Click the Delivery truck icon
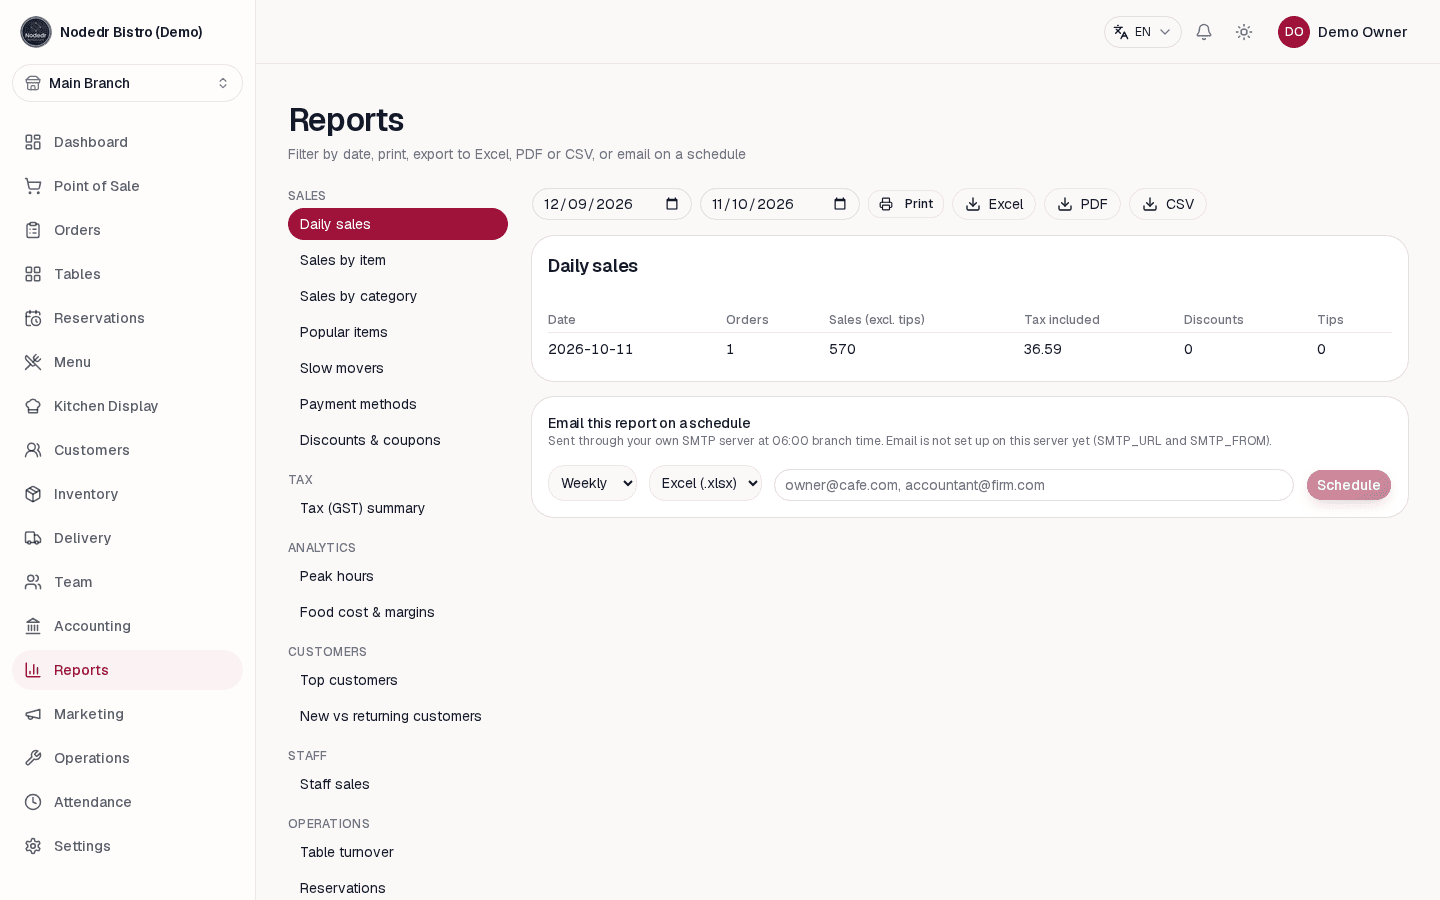Image resolution: width=1440 pixels, height=900 pixels. (33, 538)
